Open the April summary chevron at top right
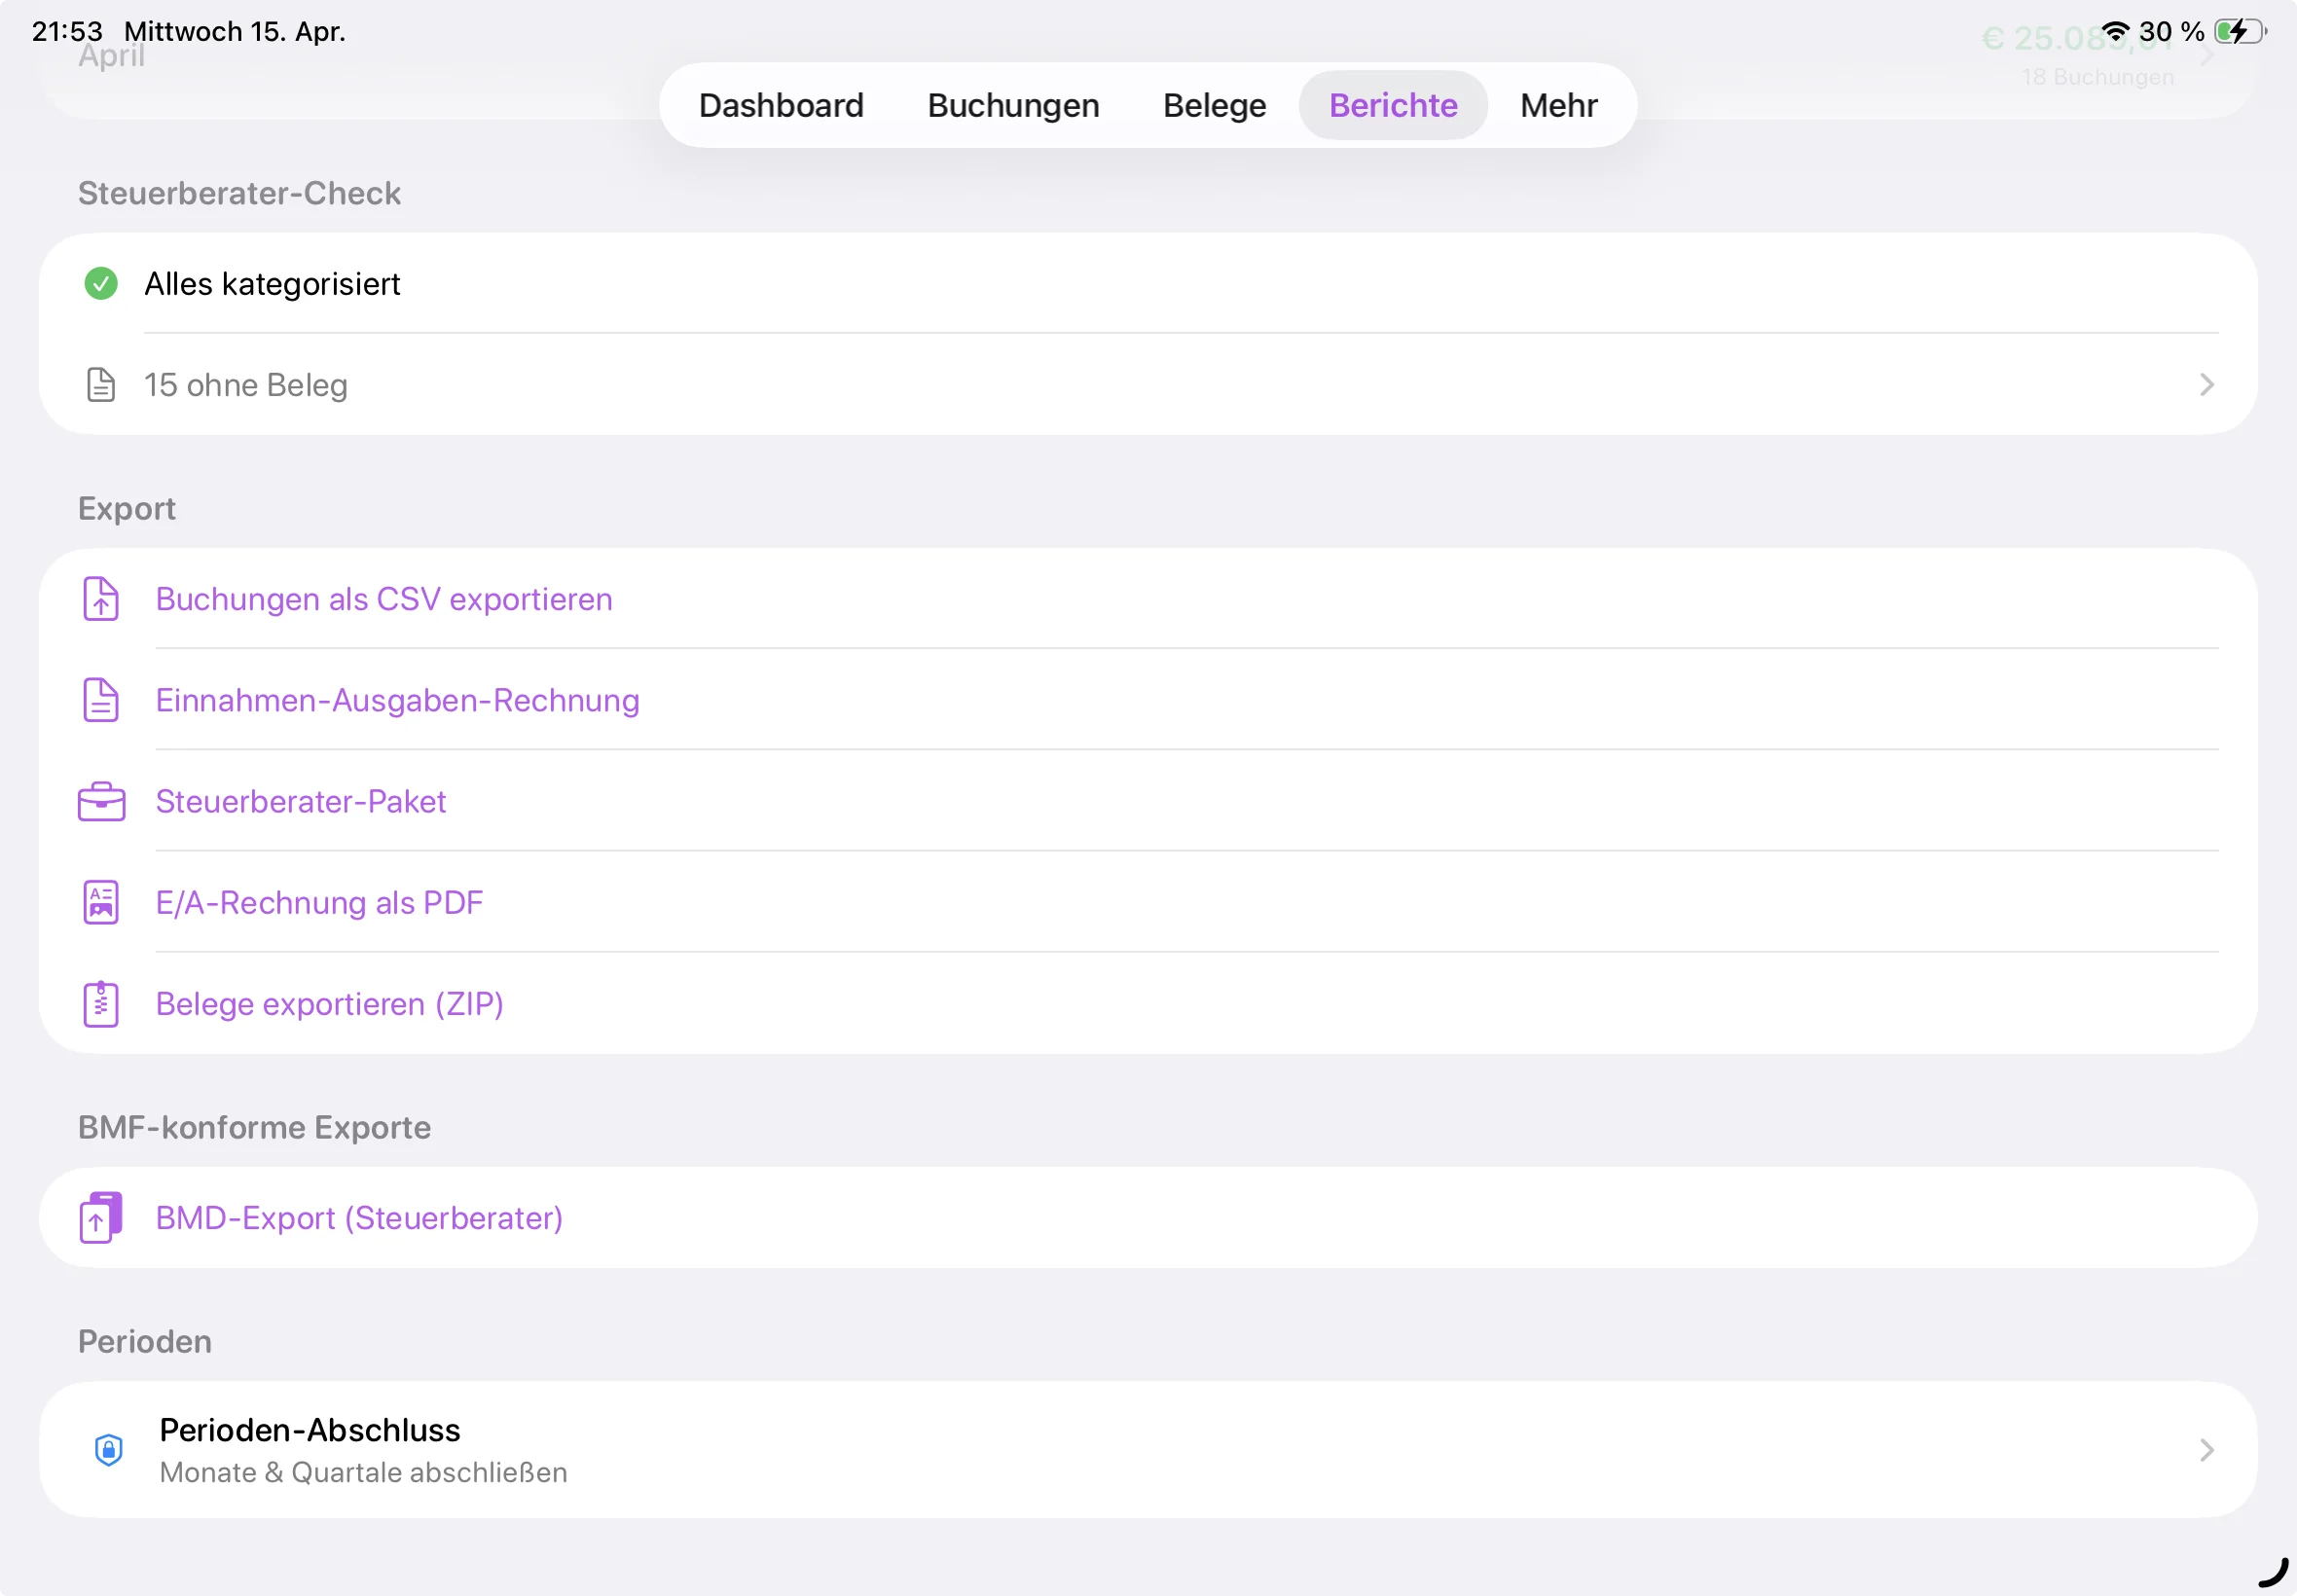 pyautogui.click(x=2208, y=55)
